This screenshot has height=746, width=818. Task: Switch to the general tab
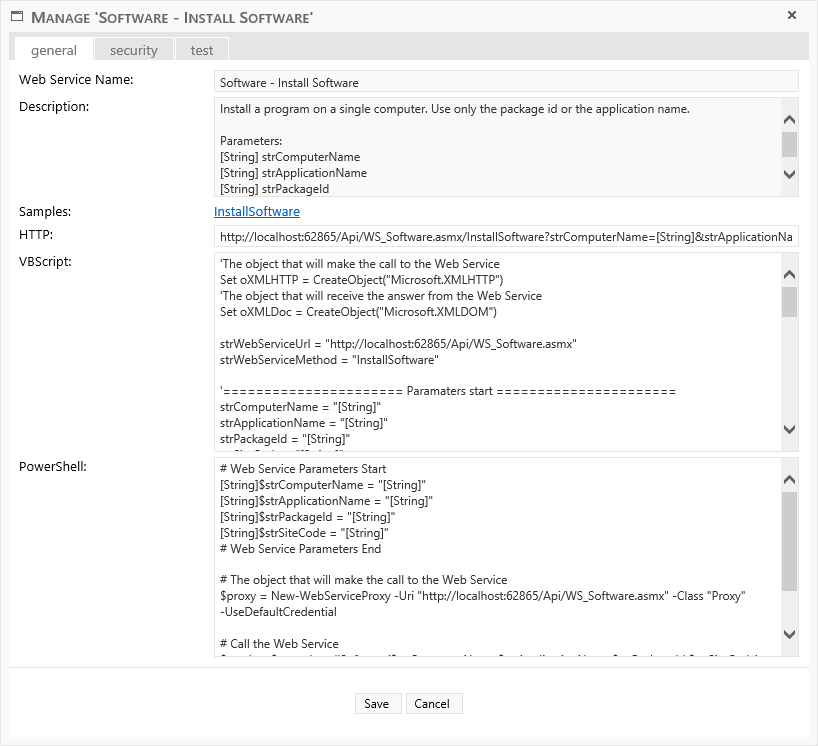[x=54, y=50]
